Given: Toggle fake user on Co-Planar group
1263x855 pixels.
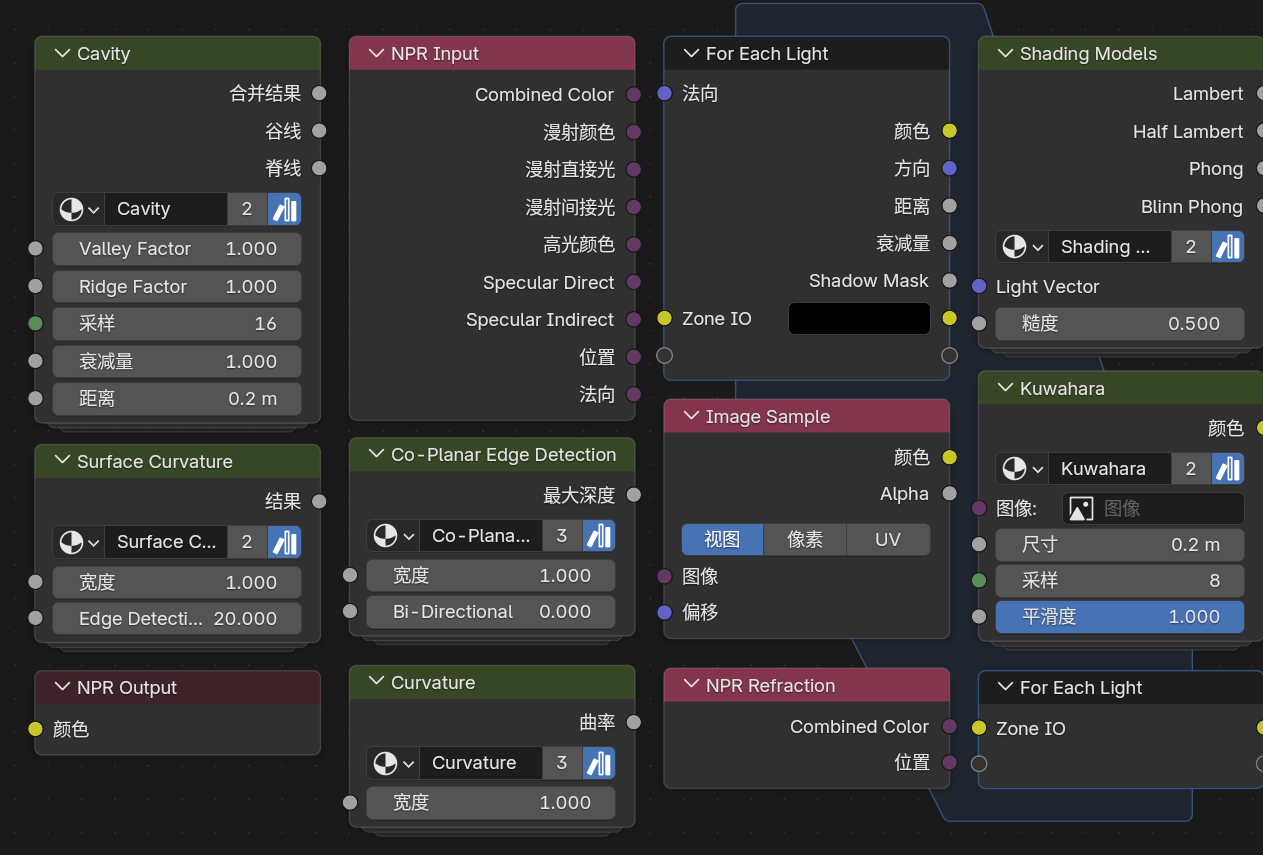Looking at the screenshot, I should tap(599, 536).
